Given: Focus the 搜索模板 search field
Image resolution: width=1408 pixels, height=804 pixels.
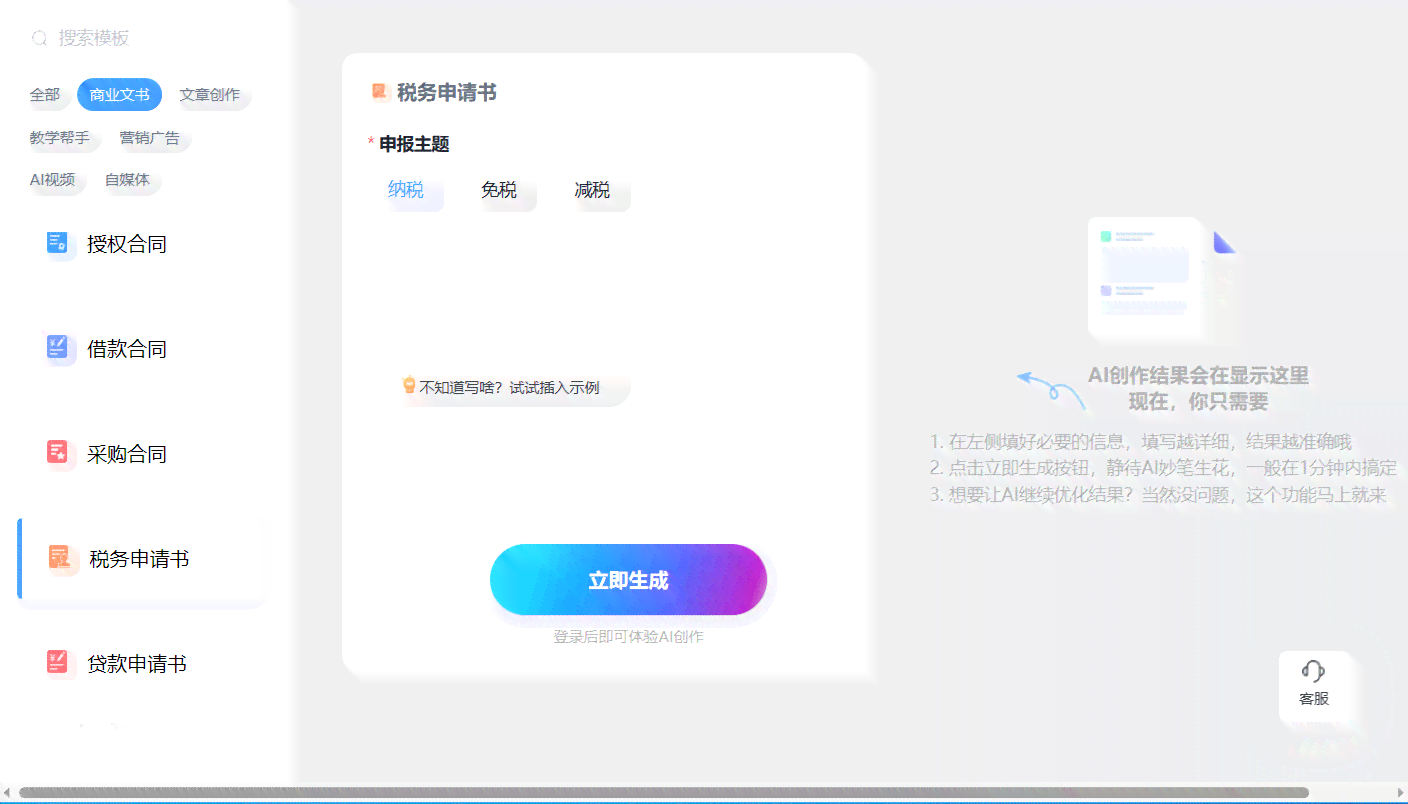Looking at the screenshot, I should pyautogui.click(x=145, y=38).
